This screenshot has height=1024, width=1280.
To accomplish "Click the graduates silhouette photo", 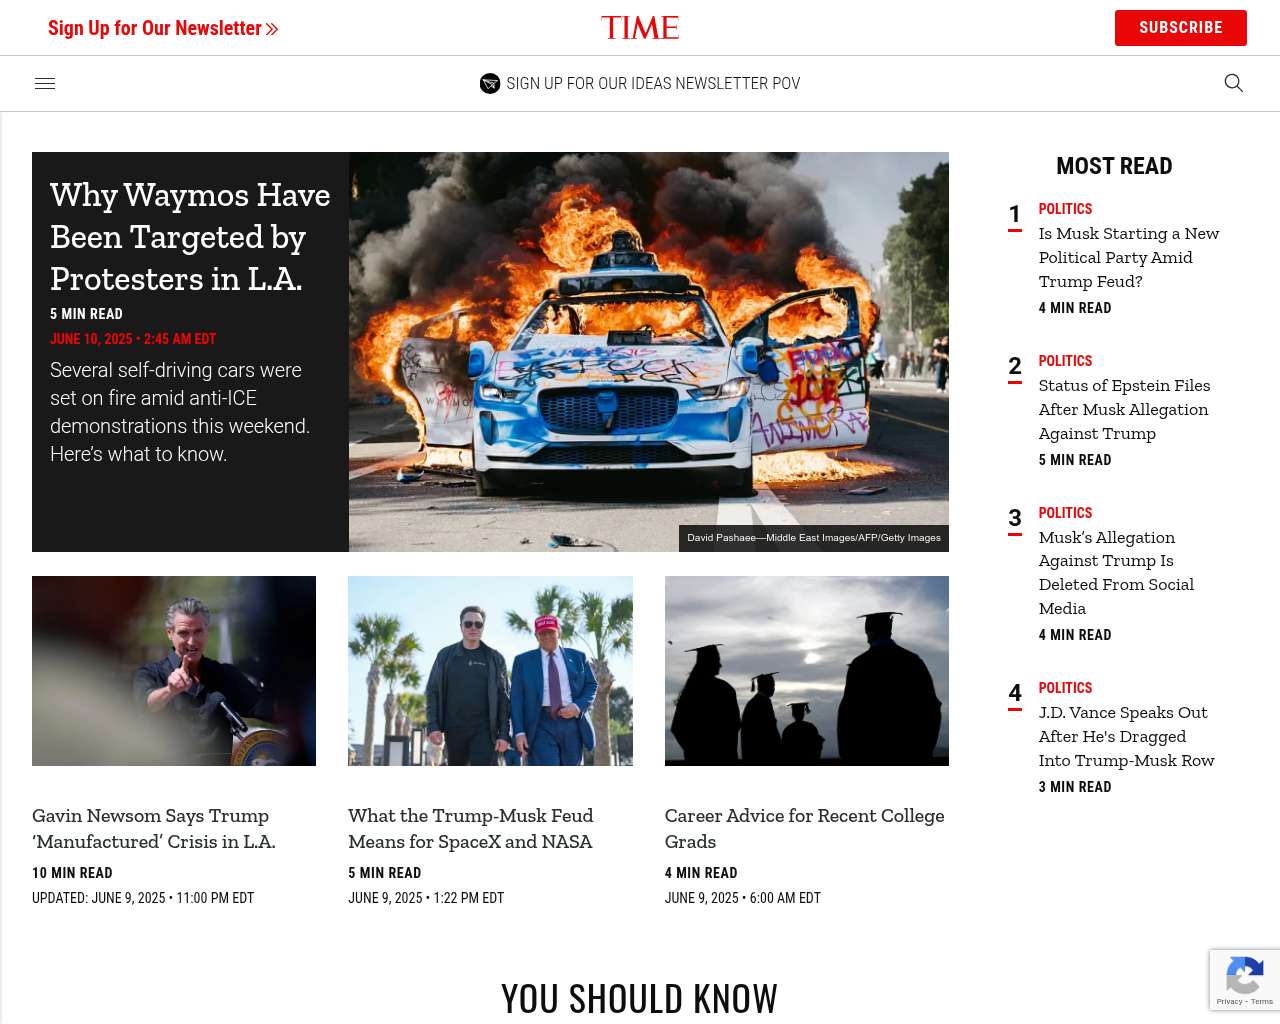I will click(x=806, y=671).
